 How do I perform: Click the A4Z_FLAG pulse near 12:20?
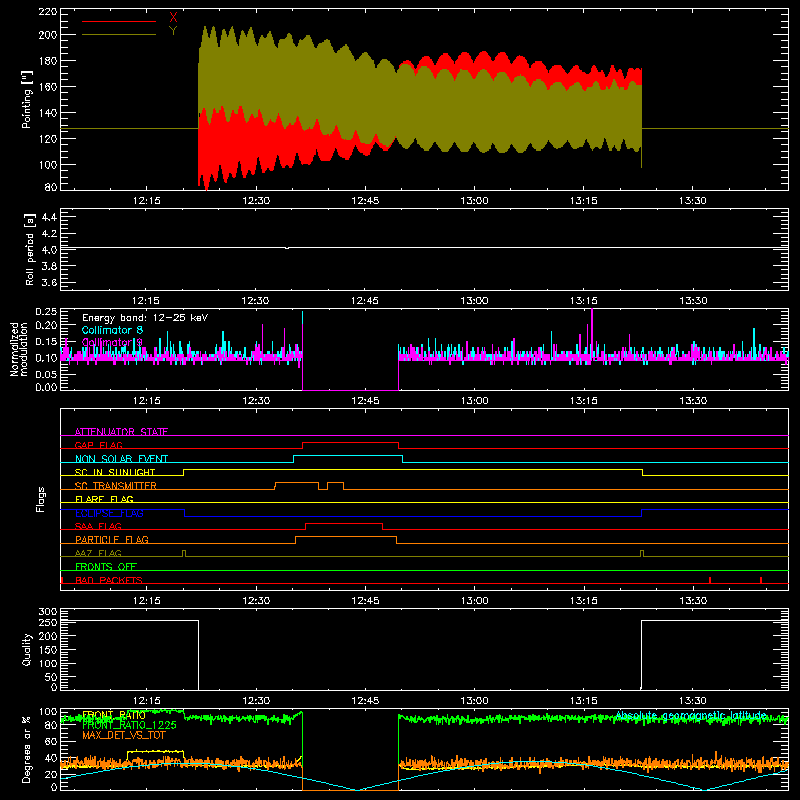point(184,554)
